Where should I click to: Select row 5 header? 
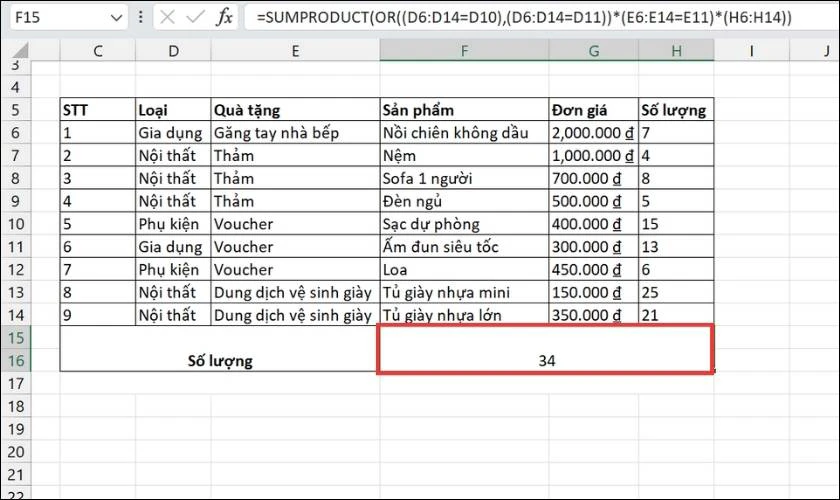16,110
